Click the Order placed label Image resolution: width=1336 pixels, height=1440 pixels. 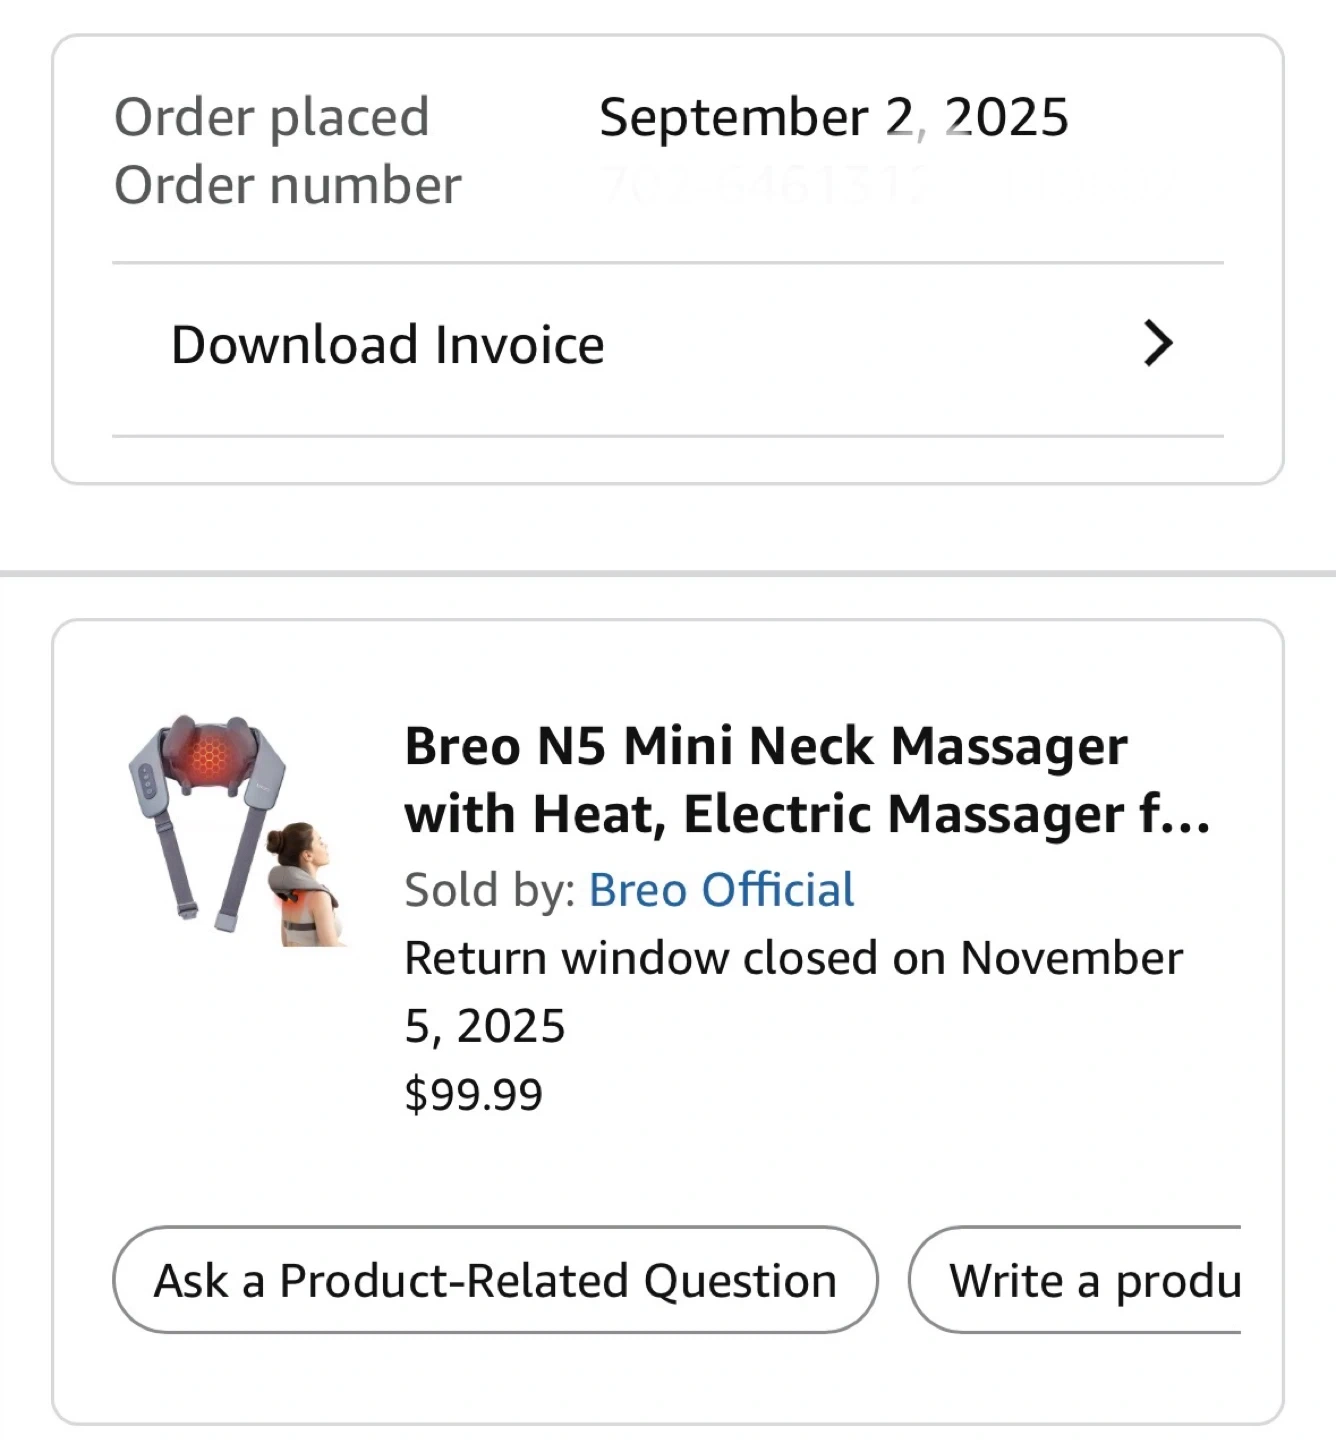point(272,117)
